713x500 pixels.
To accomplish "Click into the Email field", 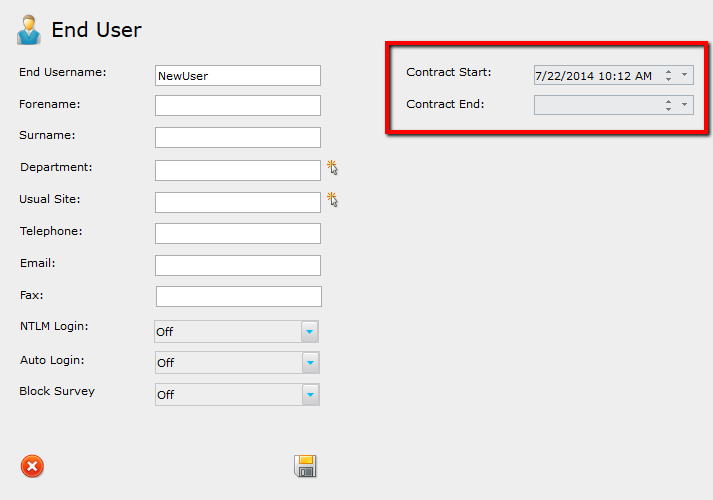I will click(238, 265).
